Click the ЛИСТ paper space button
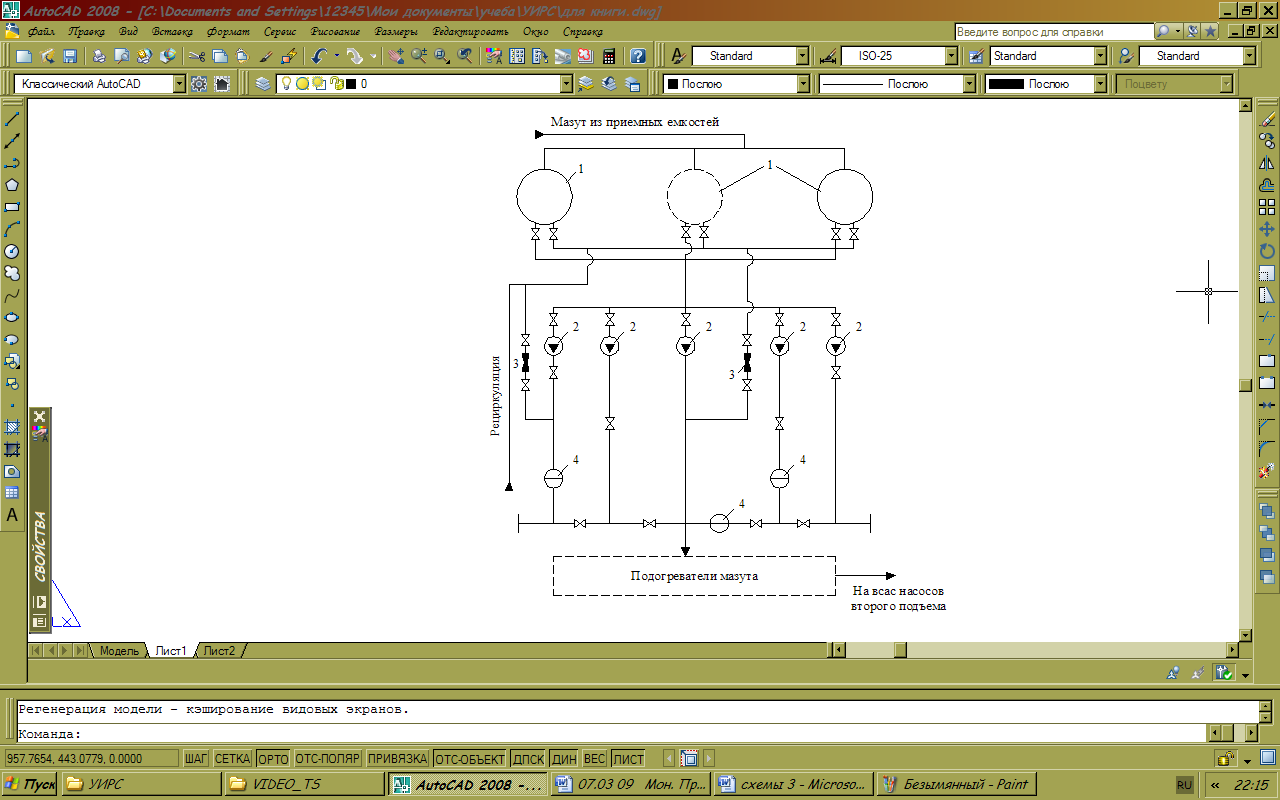The width and height of the screenshot is (1280, 800). point(629,759)
